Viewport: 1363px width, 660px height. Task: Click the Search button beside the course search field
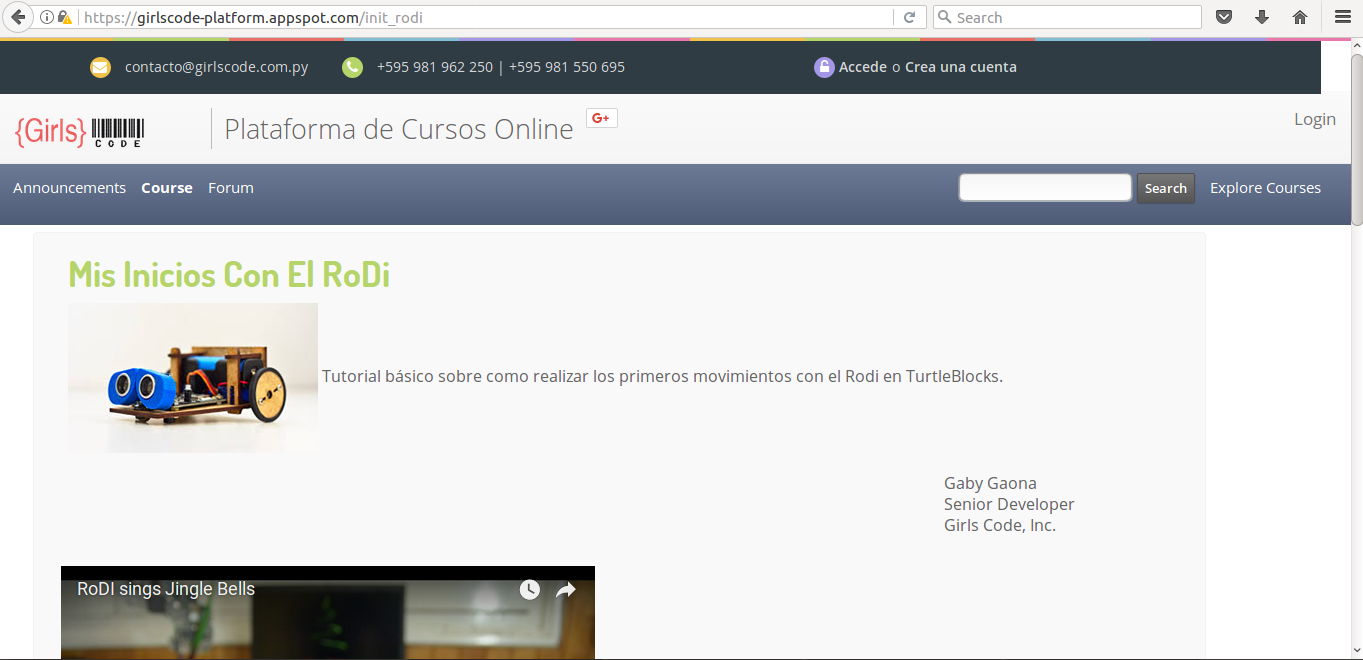(1166, 188)
